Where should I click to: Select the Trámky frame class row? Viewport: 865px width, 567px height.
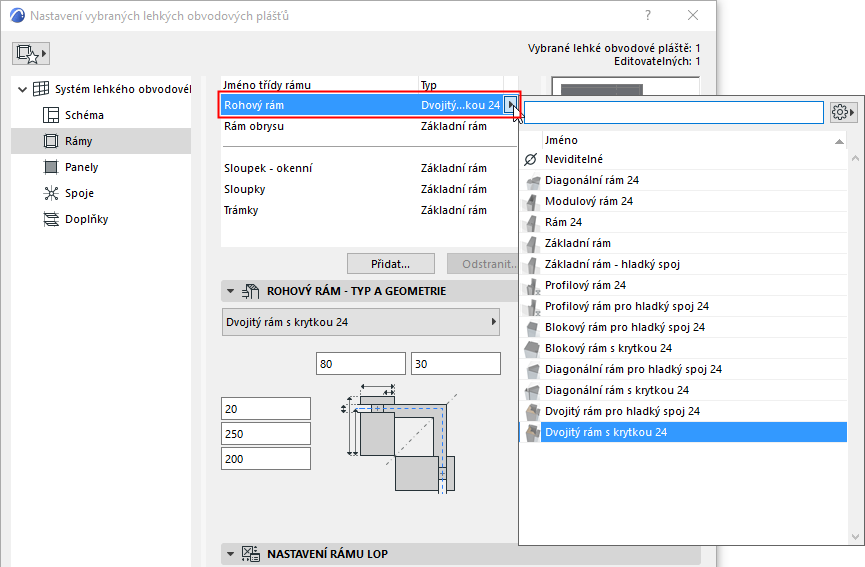tap(369, 210)
